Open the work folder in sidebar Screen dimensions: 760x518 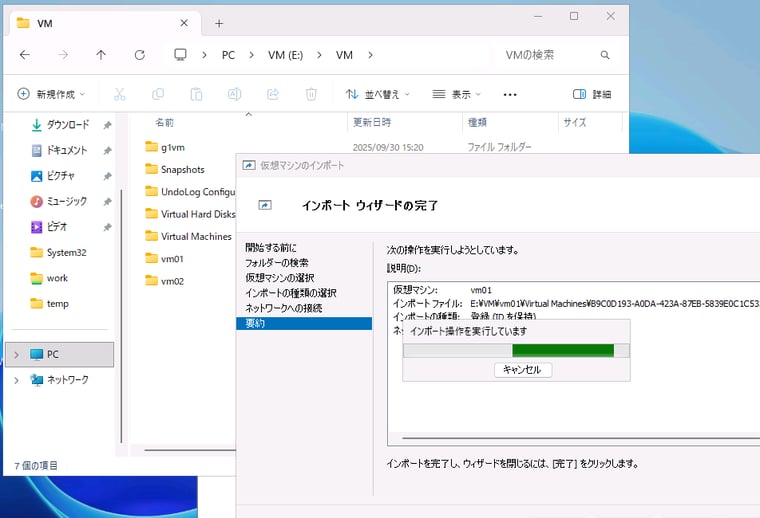[x=49, y=278]
